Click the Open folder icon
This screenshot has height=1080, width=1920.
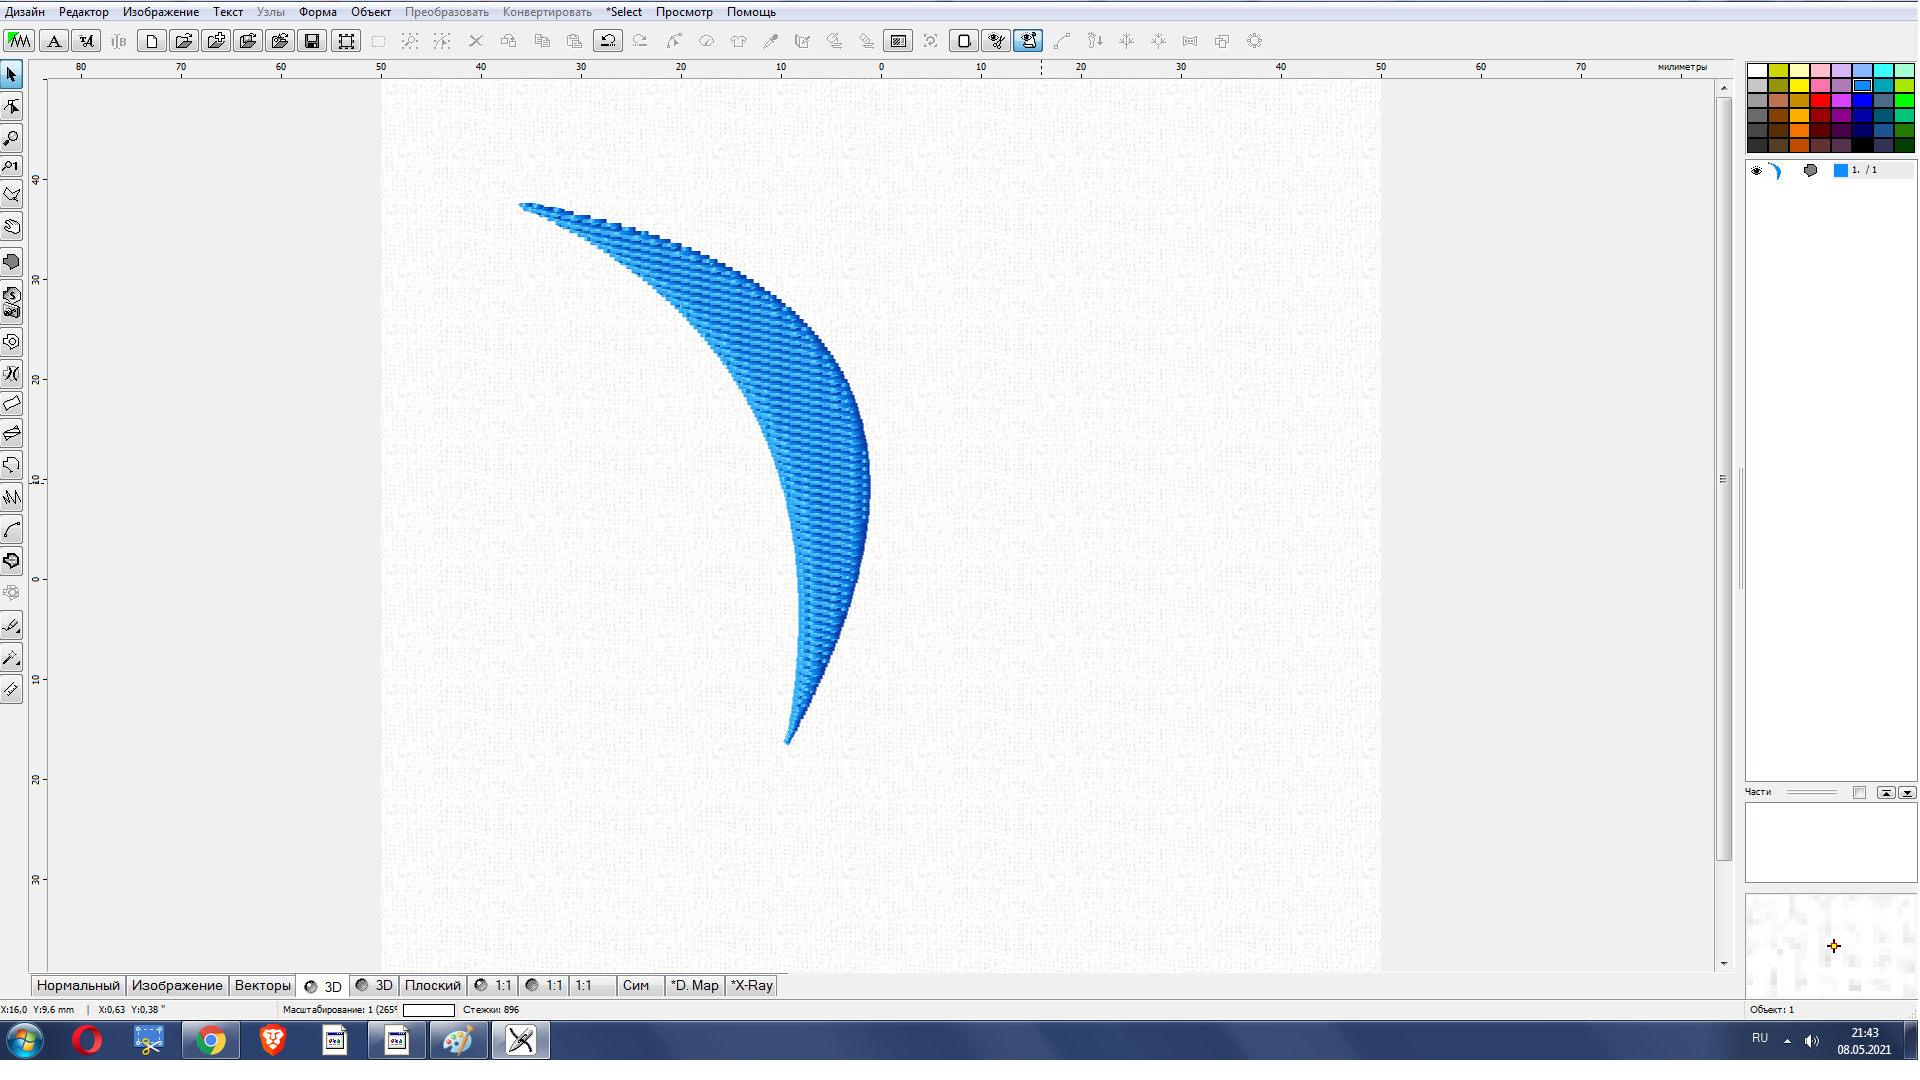click(x=183, y=41)
